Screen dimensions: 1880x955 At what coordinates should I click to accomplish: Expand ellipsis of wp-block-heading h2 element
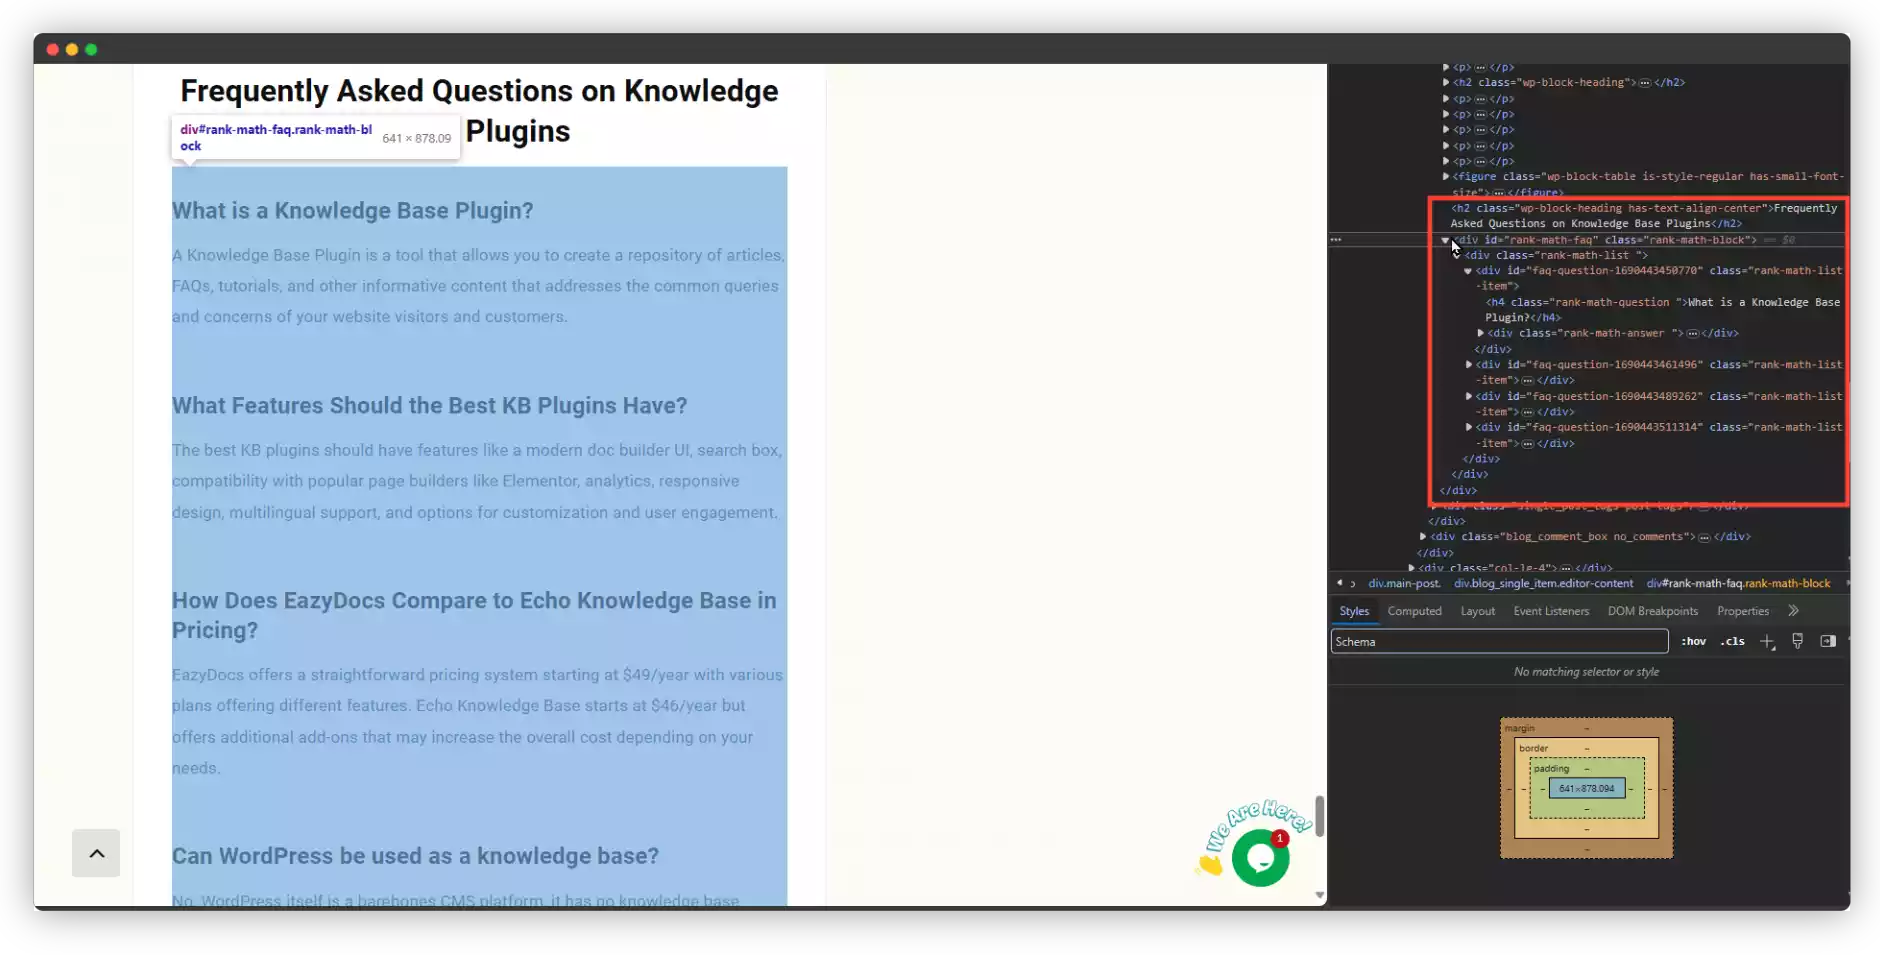coord(1644,83)
